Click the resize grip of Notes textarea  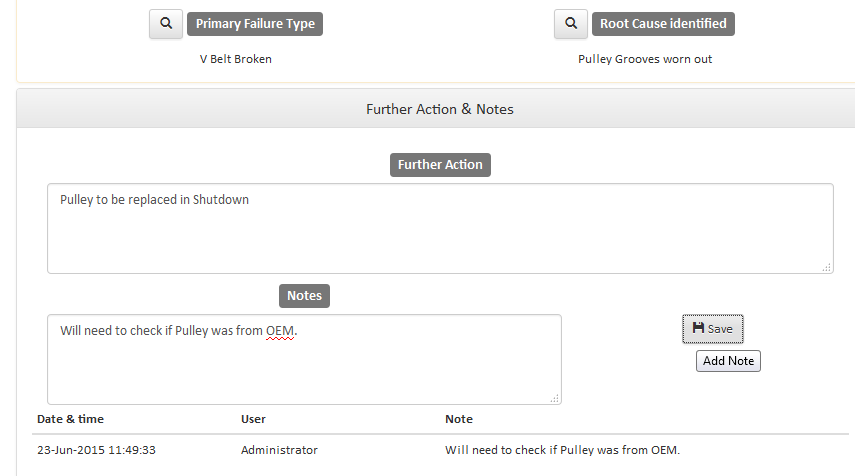pyautogui.click(x=555, y=398)
